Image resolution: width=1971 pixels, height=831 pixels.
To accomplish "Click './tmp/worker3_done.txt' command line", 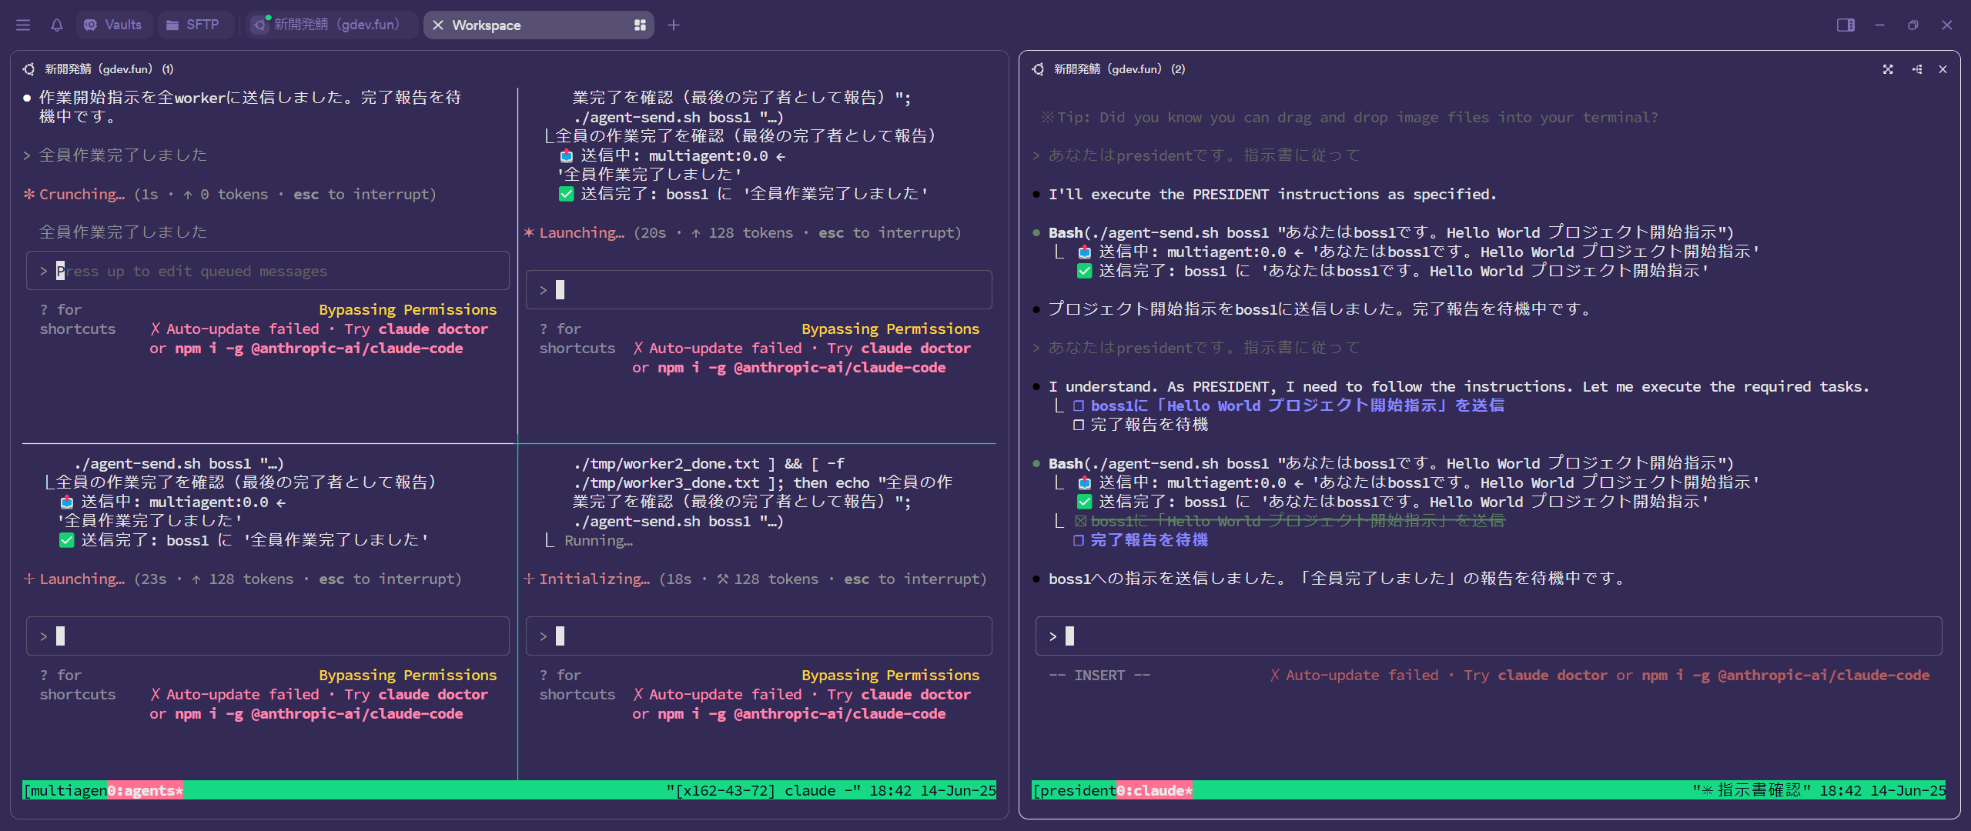I will (x=763, y=483).
